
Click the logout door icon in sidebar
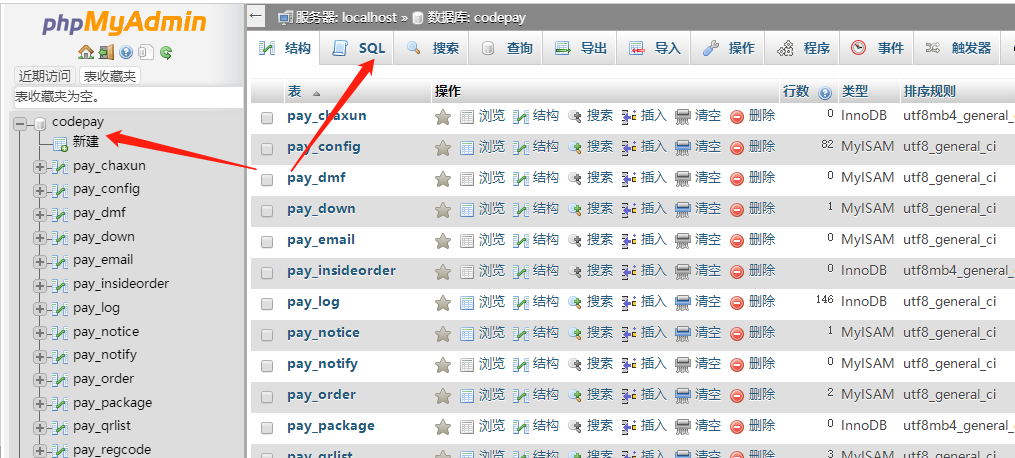click(x=106, y=52)
